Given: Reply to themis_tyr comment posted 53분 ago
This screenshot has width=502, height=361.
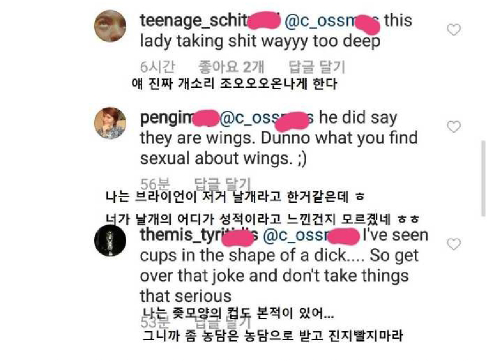Looking at the screenshot, I should click(222, 322).
